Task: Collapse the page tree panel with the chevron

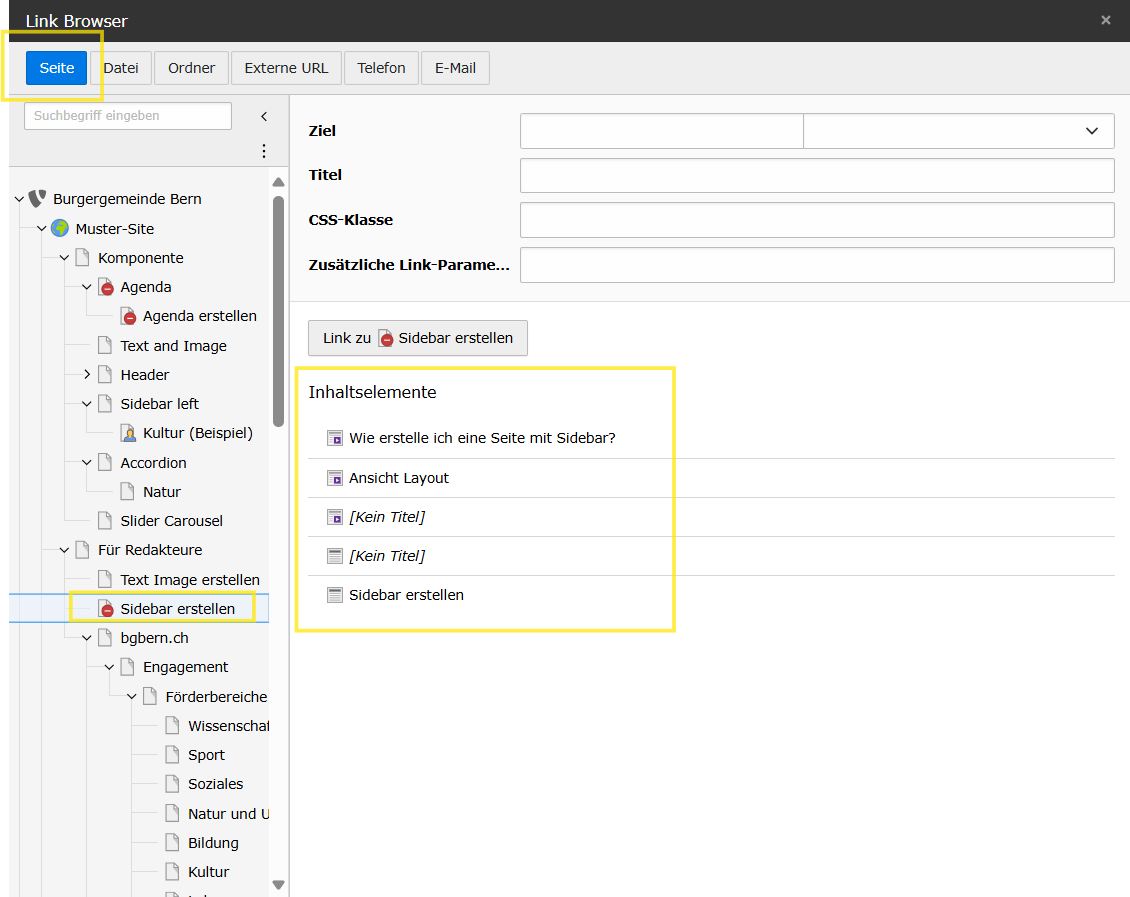Action: pyautogui.click(x=264, y=116)
